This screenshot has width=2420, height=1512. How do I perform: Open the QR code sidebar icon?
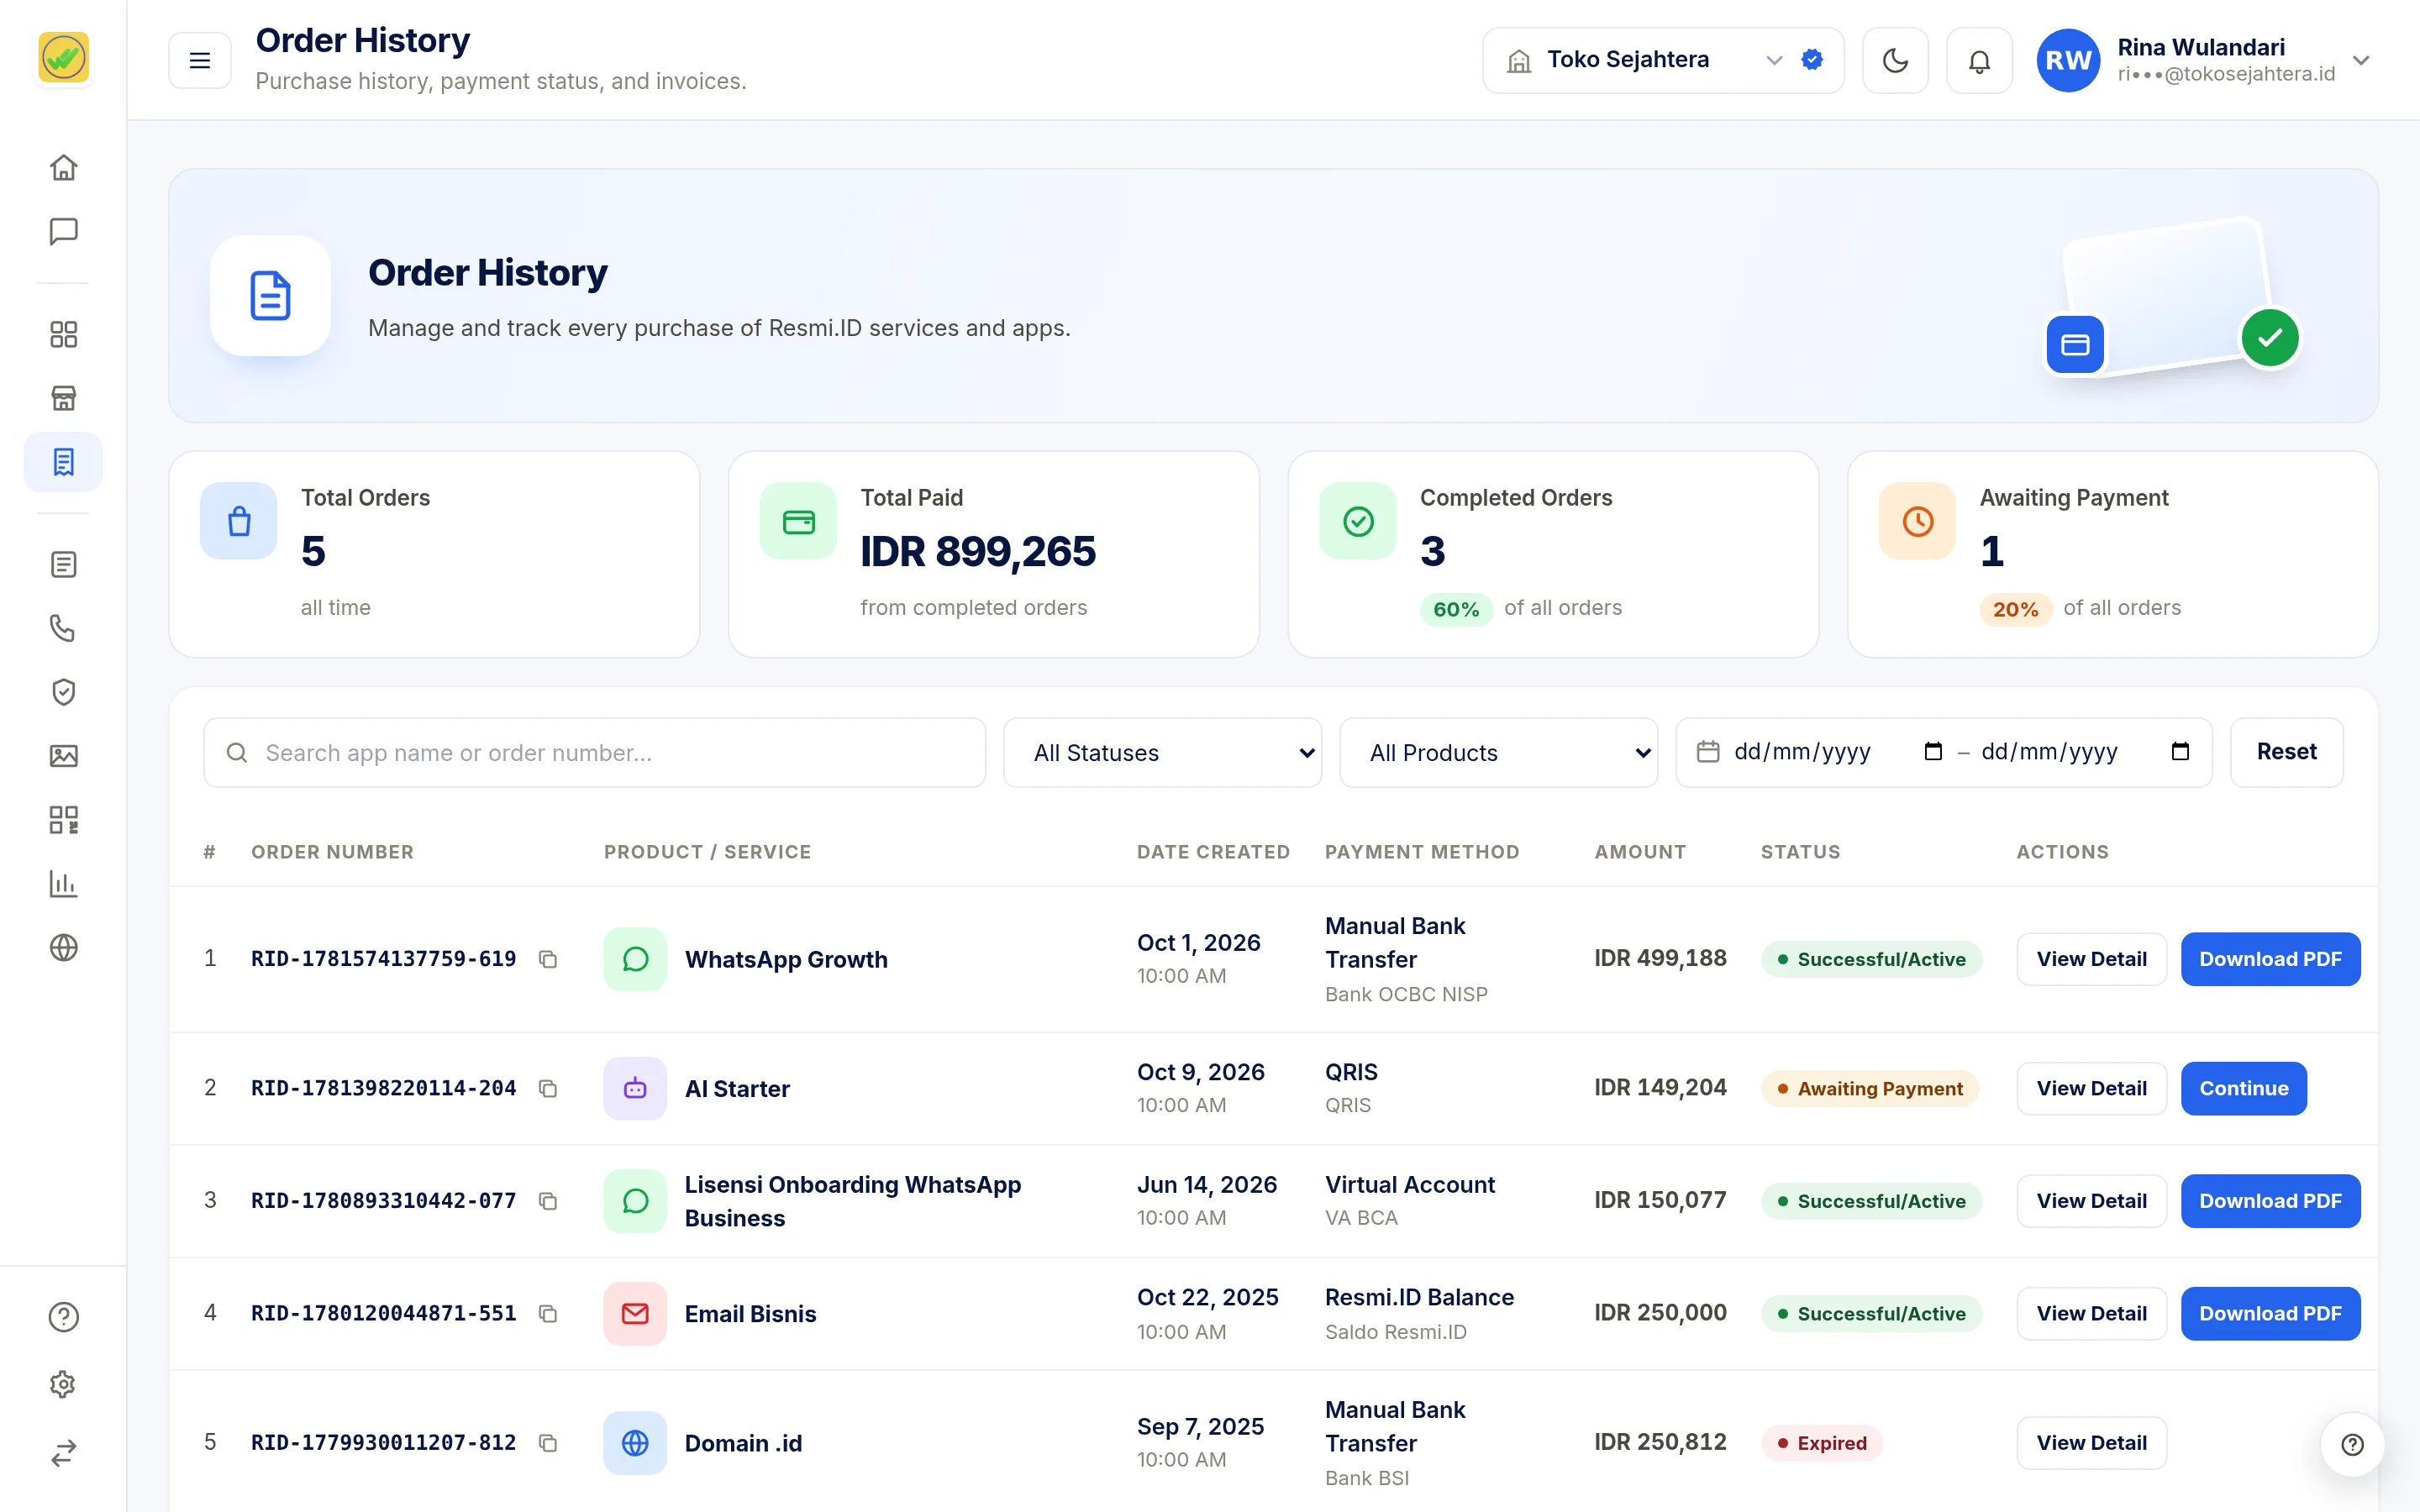pyautogui.click(x=63, y=820)
